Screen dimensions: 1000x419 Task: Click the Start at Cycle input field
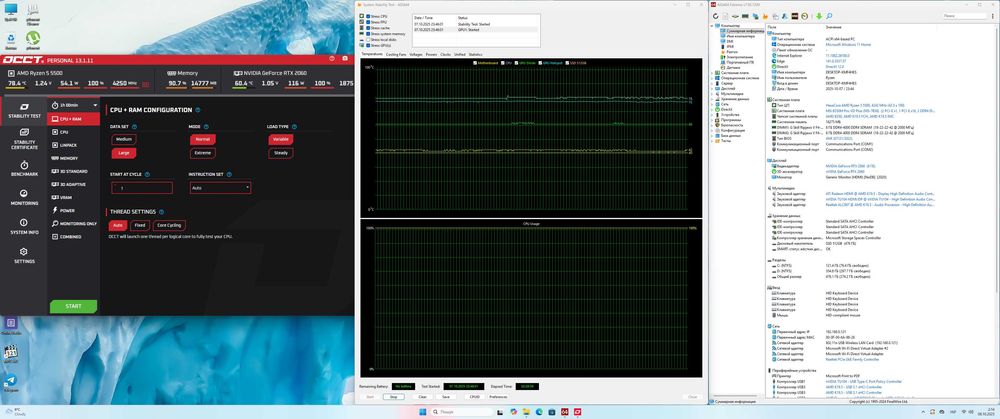[142, 188]
